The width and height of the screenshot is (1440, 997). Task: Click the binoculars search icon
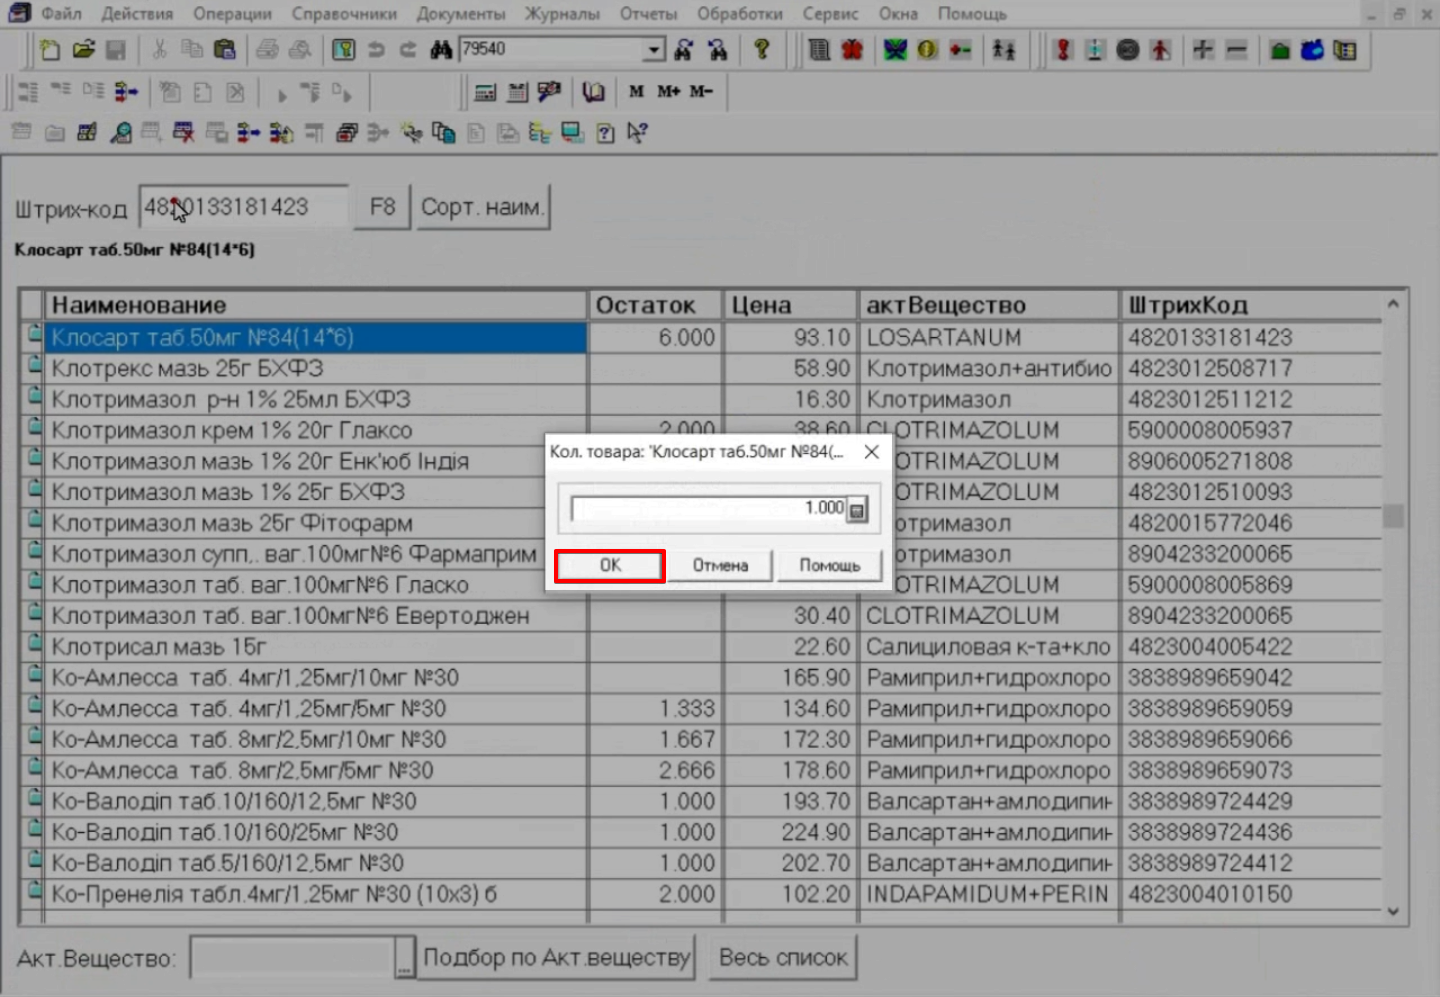coord(441,49)
